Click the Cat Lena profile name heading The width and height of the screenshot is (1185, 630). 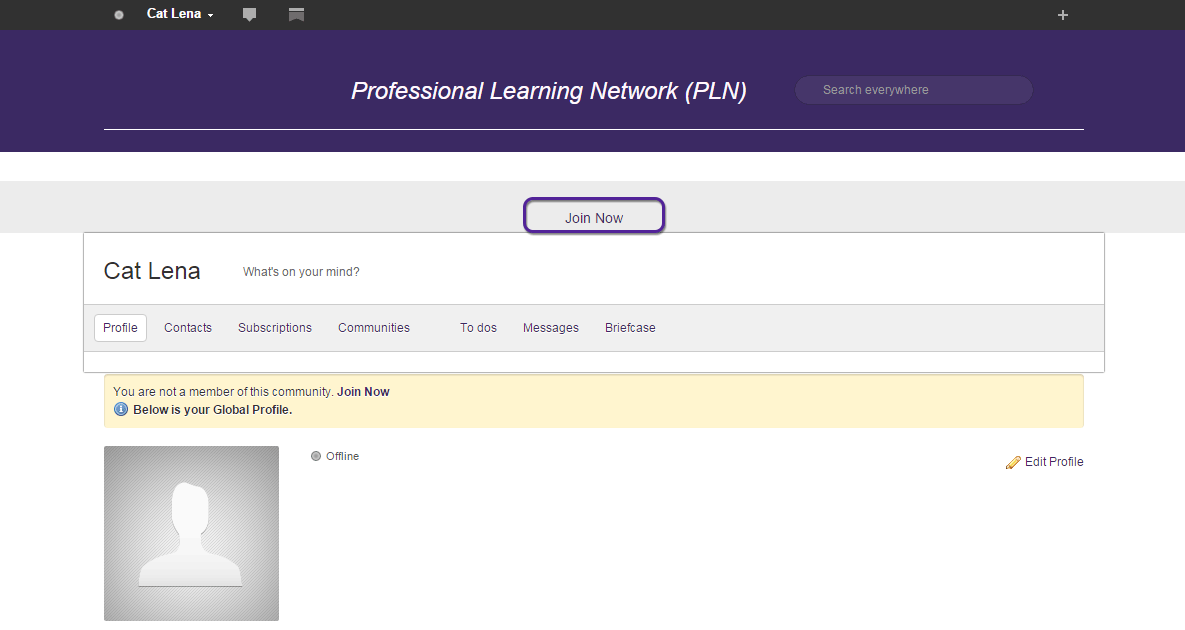point(152,270)
